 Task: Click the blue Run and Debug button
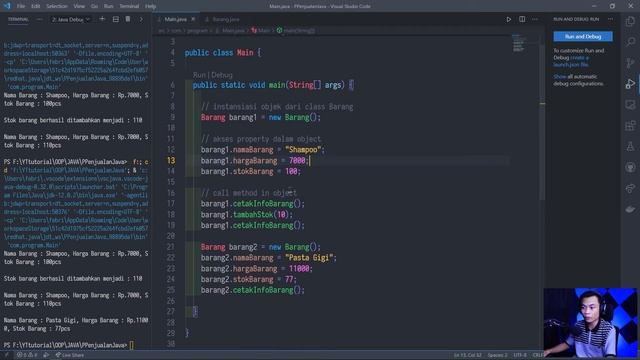583,36
